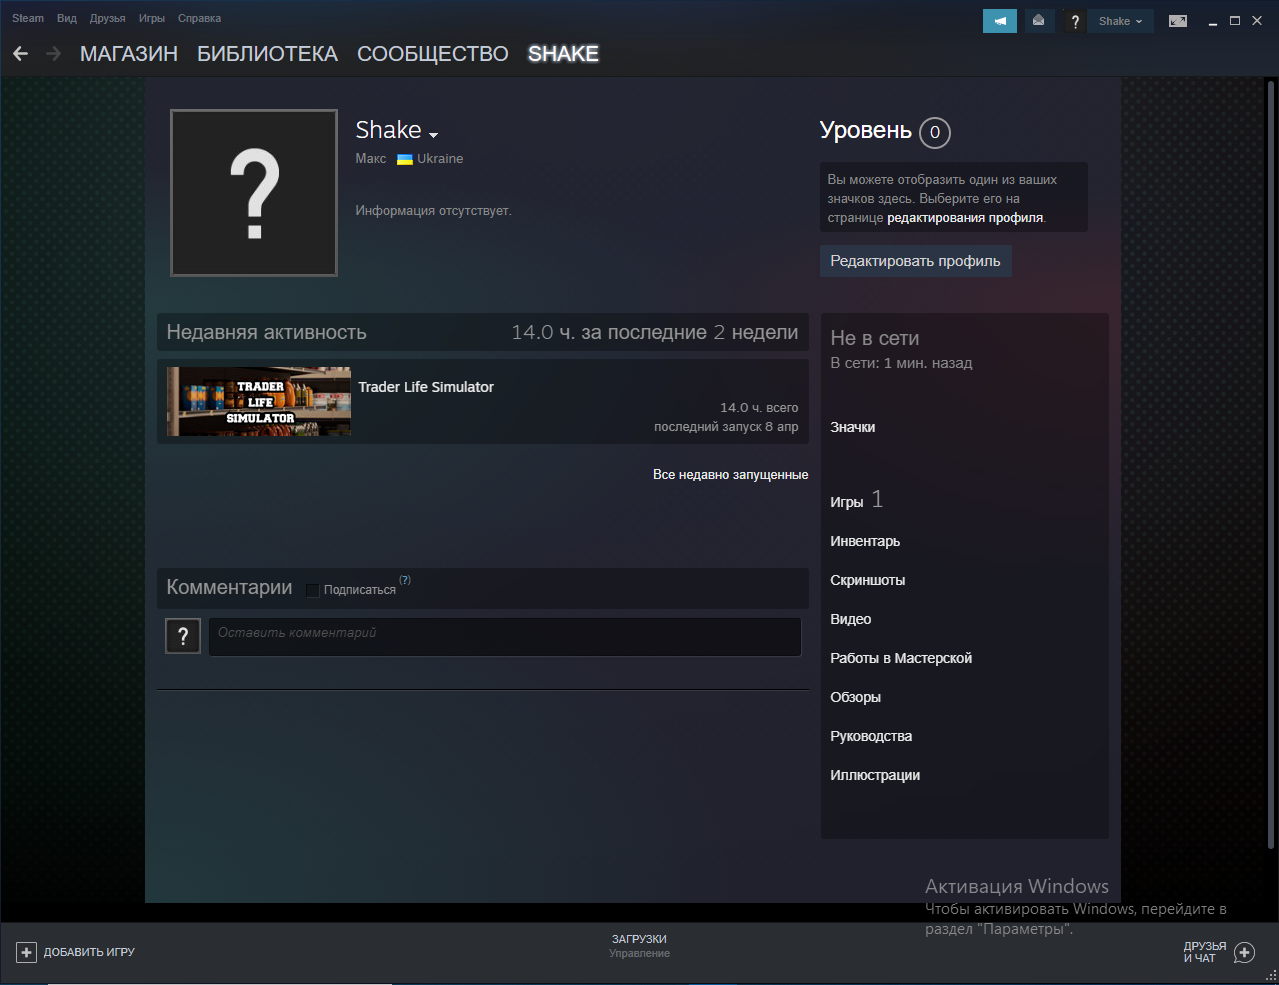
Task: Click ДРУЗЬЯ И ЧАТ label
Action: tap(1205, 952)
